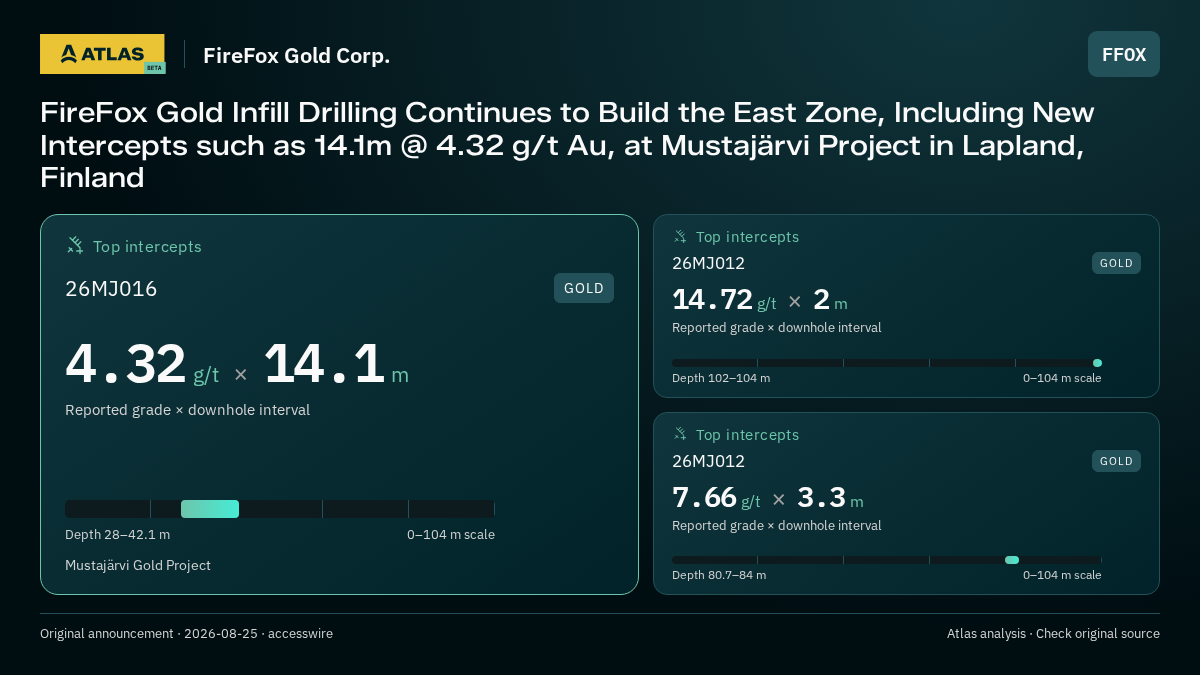Click the 'Depth 28–42.1 m' label
The image size is (1200, 675).
[117, 535]
